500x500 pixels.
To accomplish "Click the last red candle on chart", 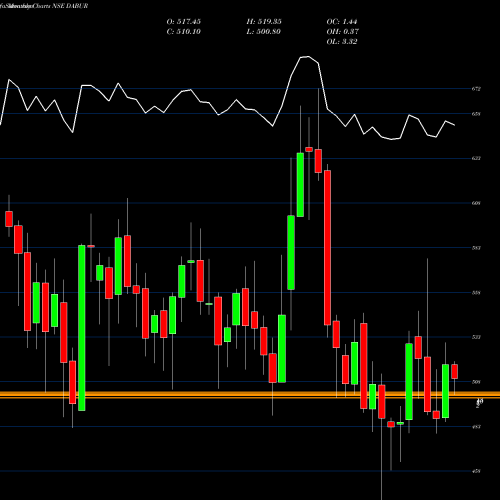I will (x=455, y=371).
